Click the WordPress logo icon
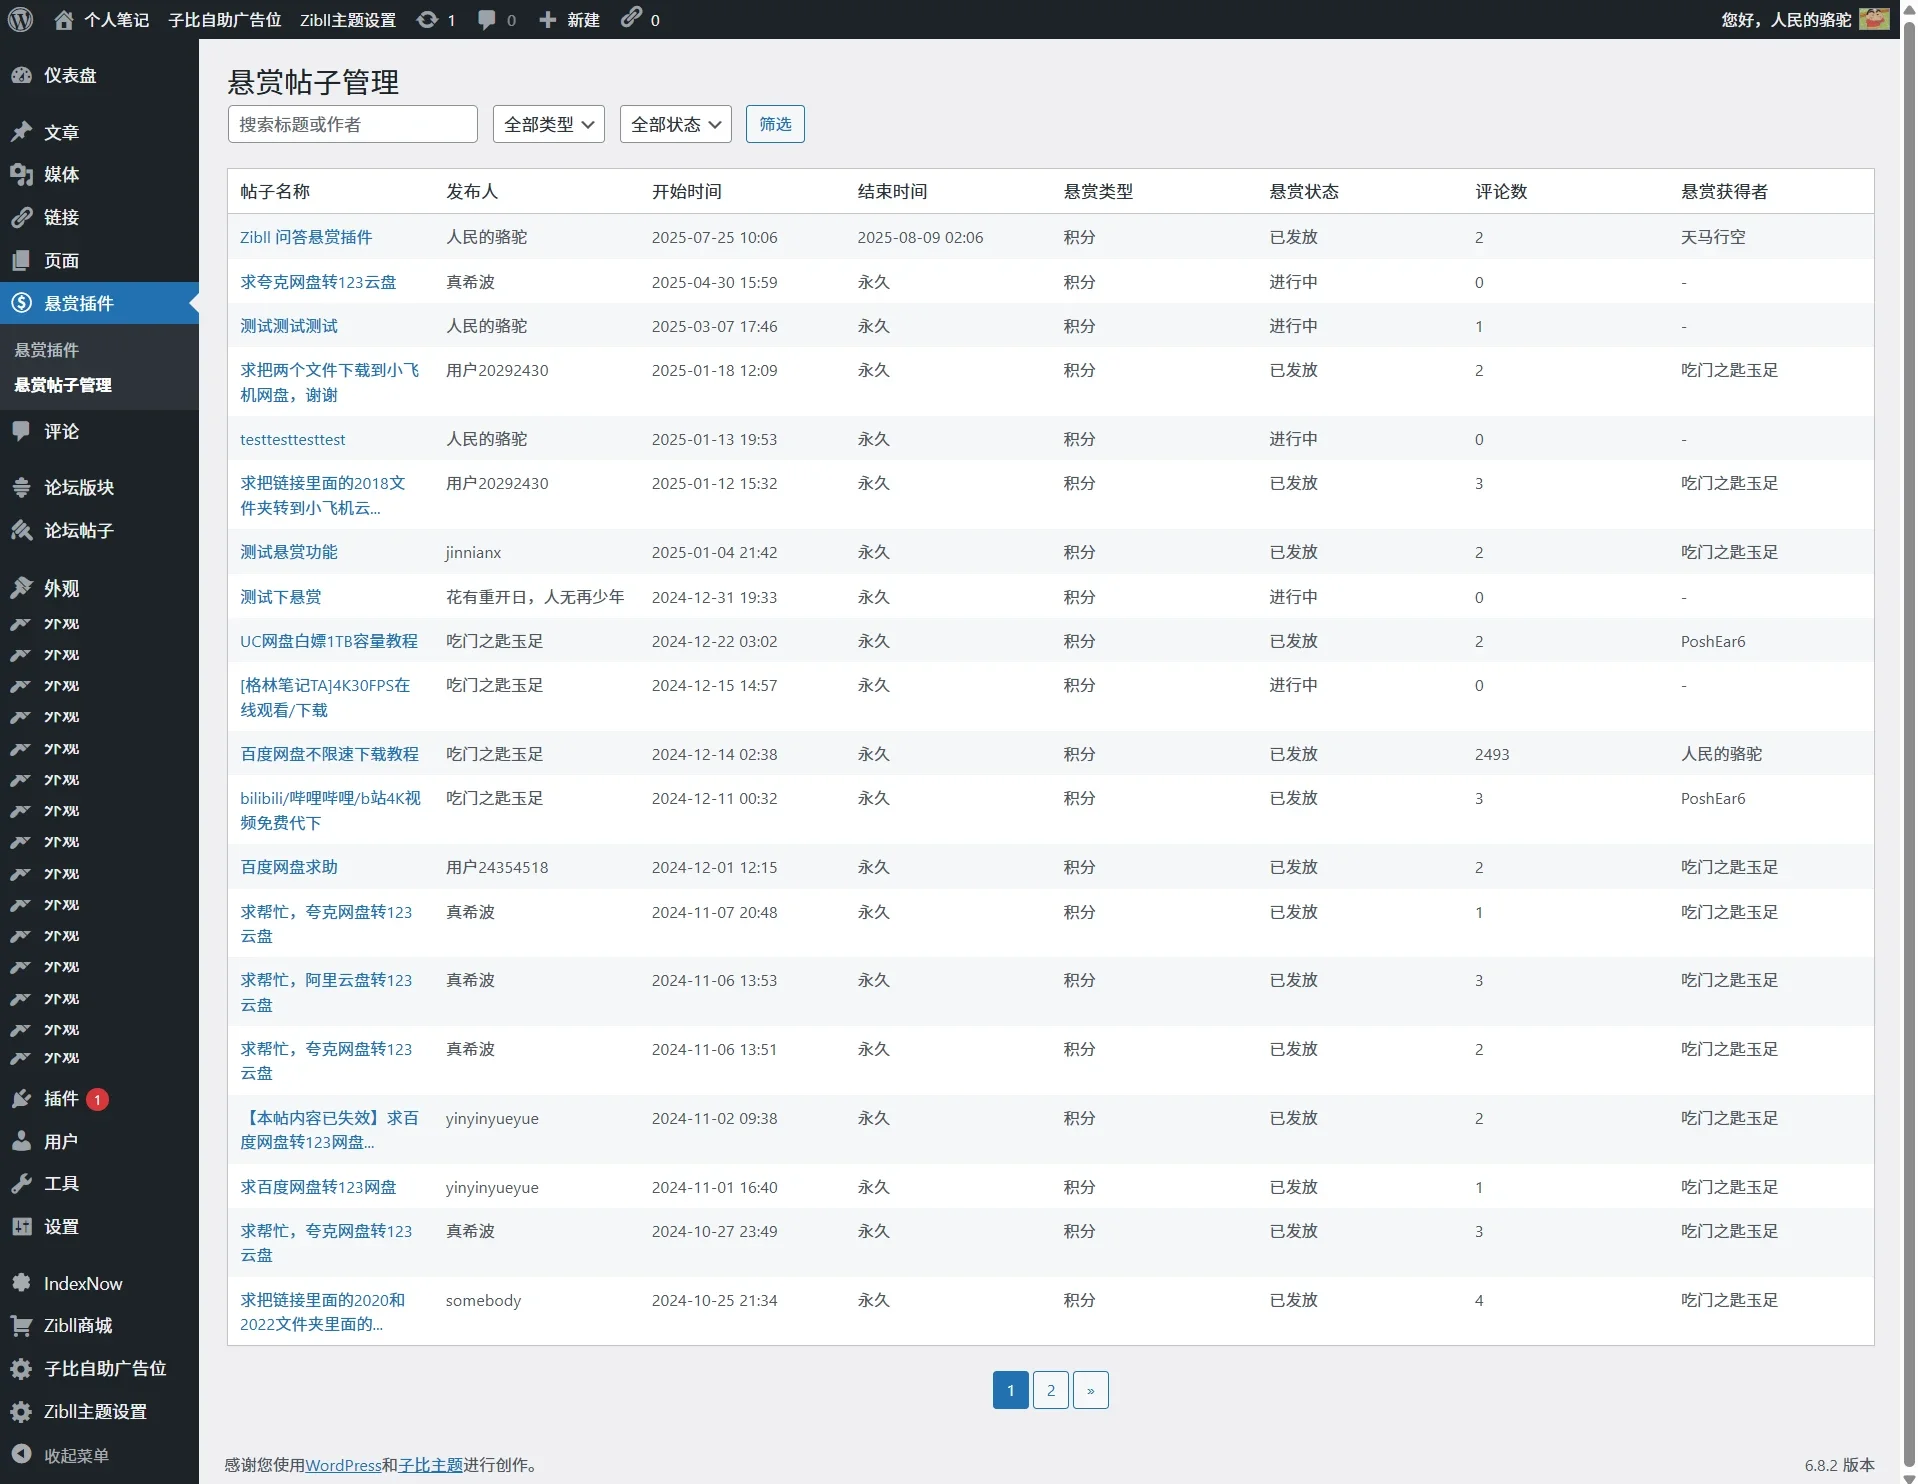The image size is (1918, 1484). click(x=20, y=19)
